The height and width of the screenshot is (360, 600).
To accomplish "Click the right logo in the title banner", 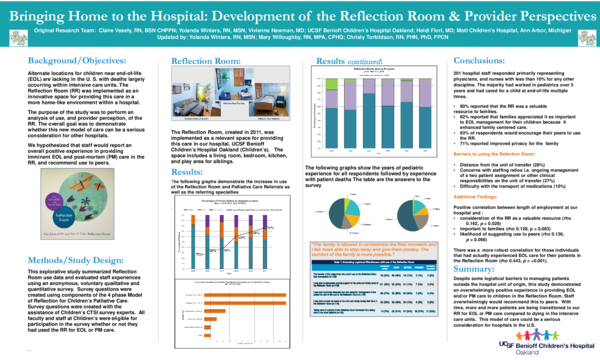I will [x=587, y=38].
